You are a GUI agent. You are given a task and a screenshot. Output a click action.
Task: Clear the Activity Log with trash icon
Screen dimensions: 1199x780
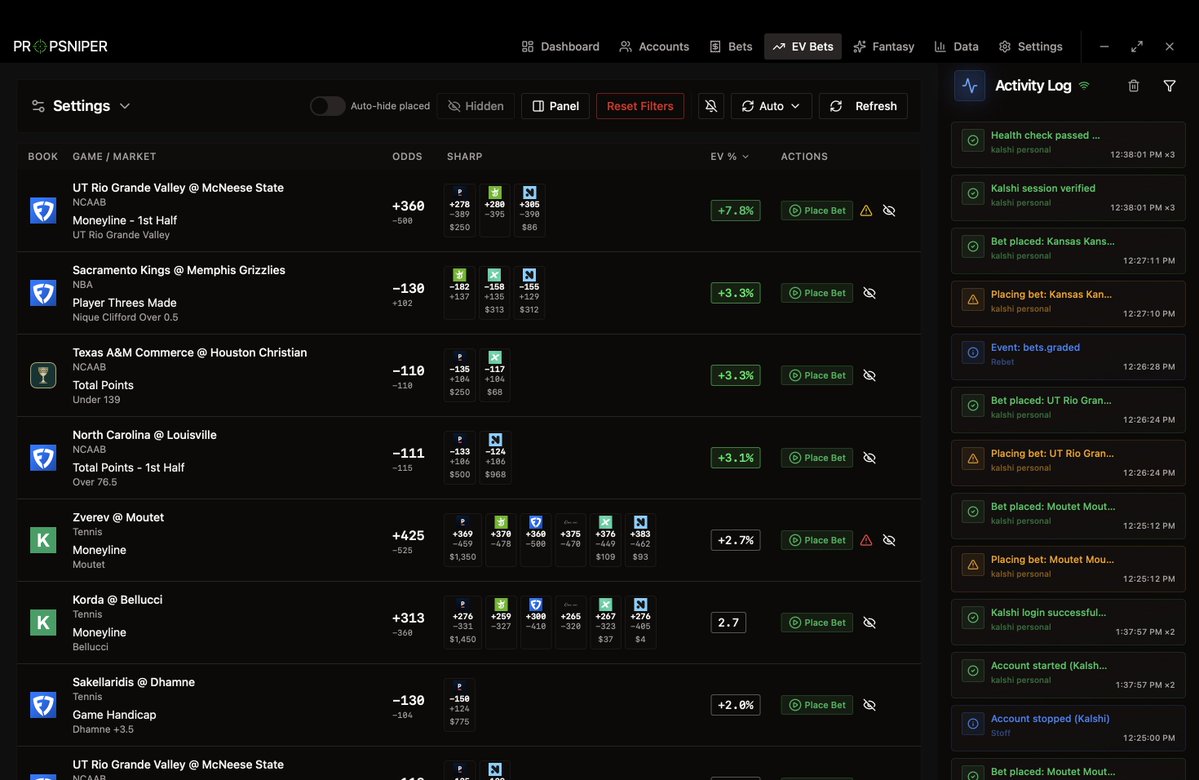click(x=1133, y=86)
